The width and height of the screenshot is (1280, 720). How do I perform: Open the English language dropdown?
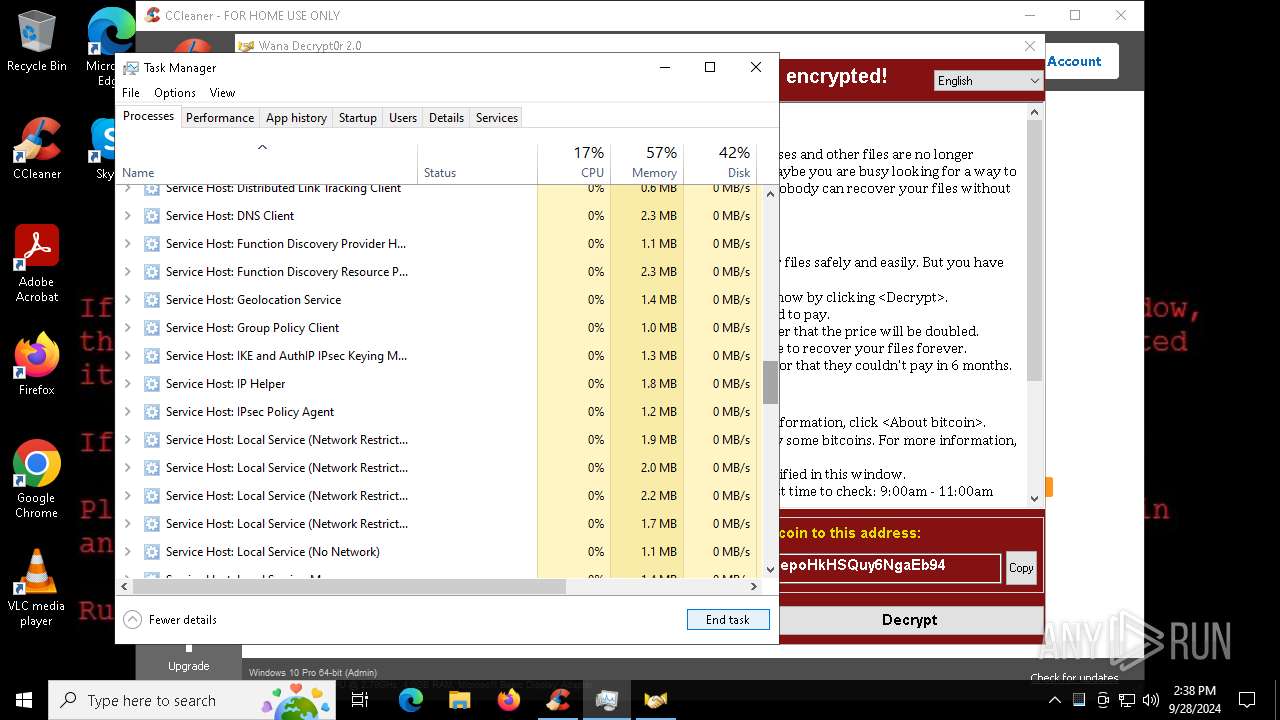coord(988,81)
